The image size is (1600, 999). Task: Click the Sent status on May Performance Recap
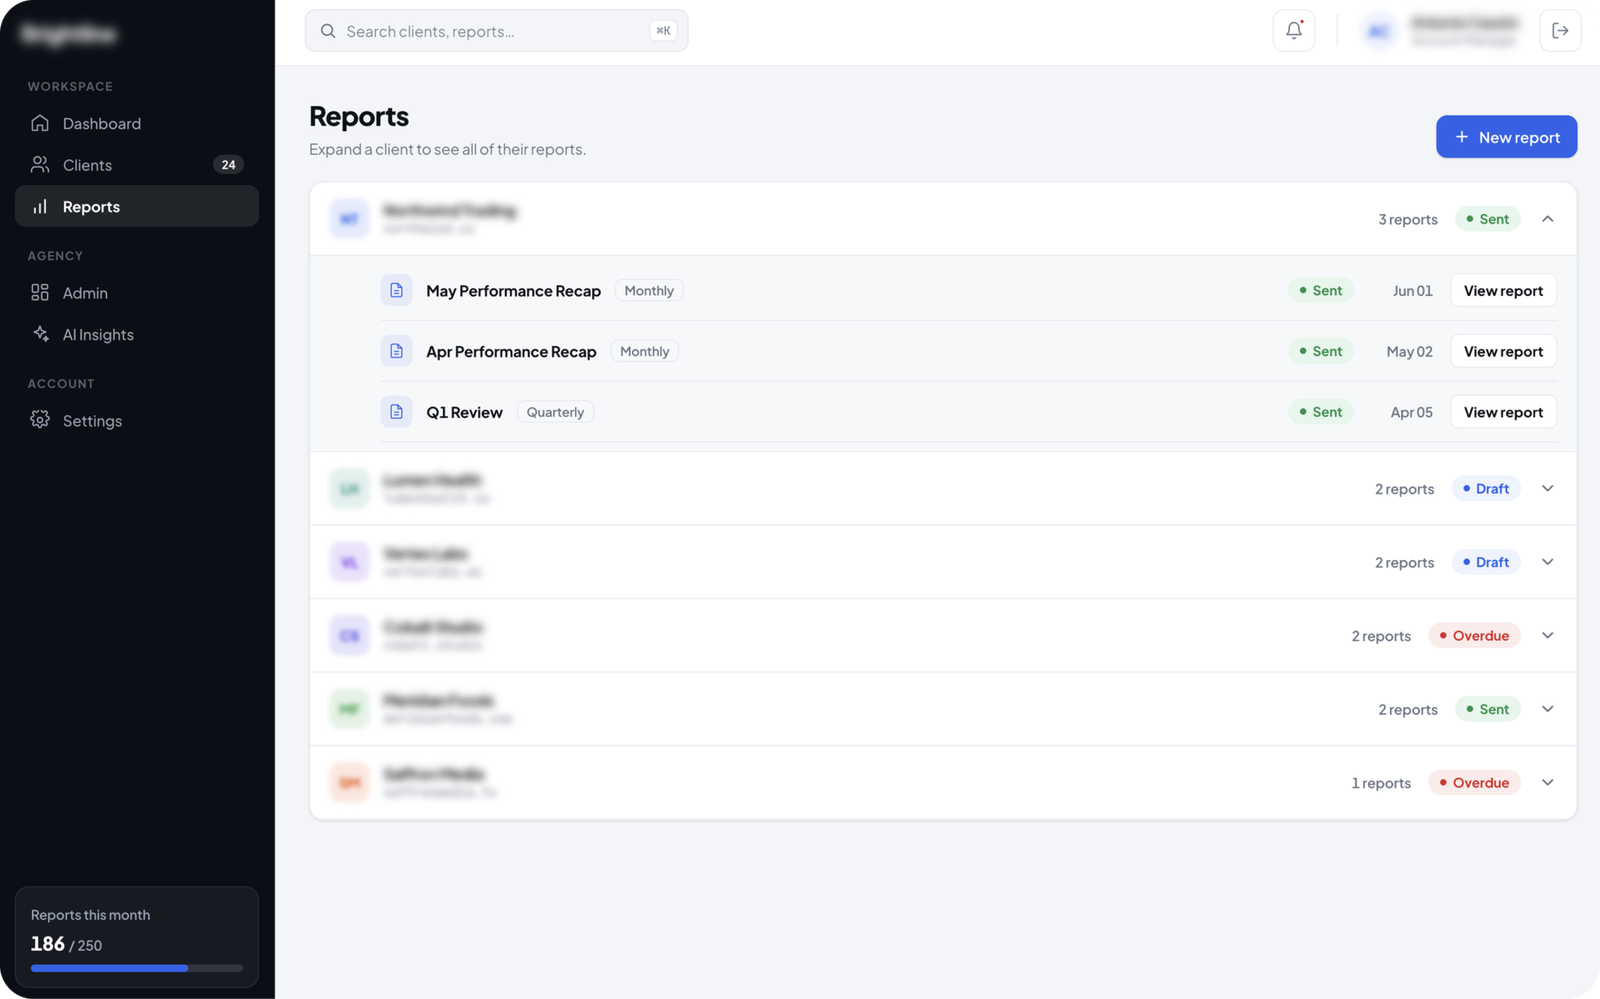pyautogui.click(x=1321, y=290)
